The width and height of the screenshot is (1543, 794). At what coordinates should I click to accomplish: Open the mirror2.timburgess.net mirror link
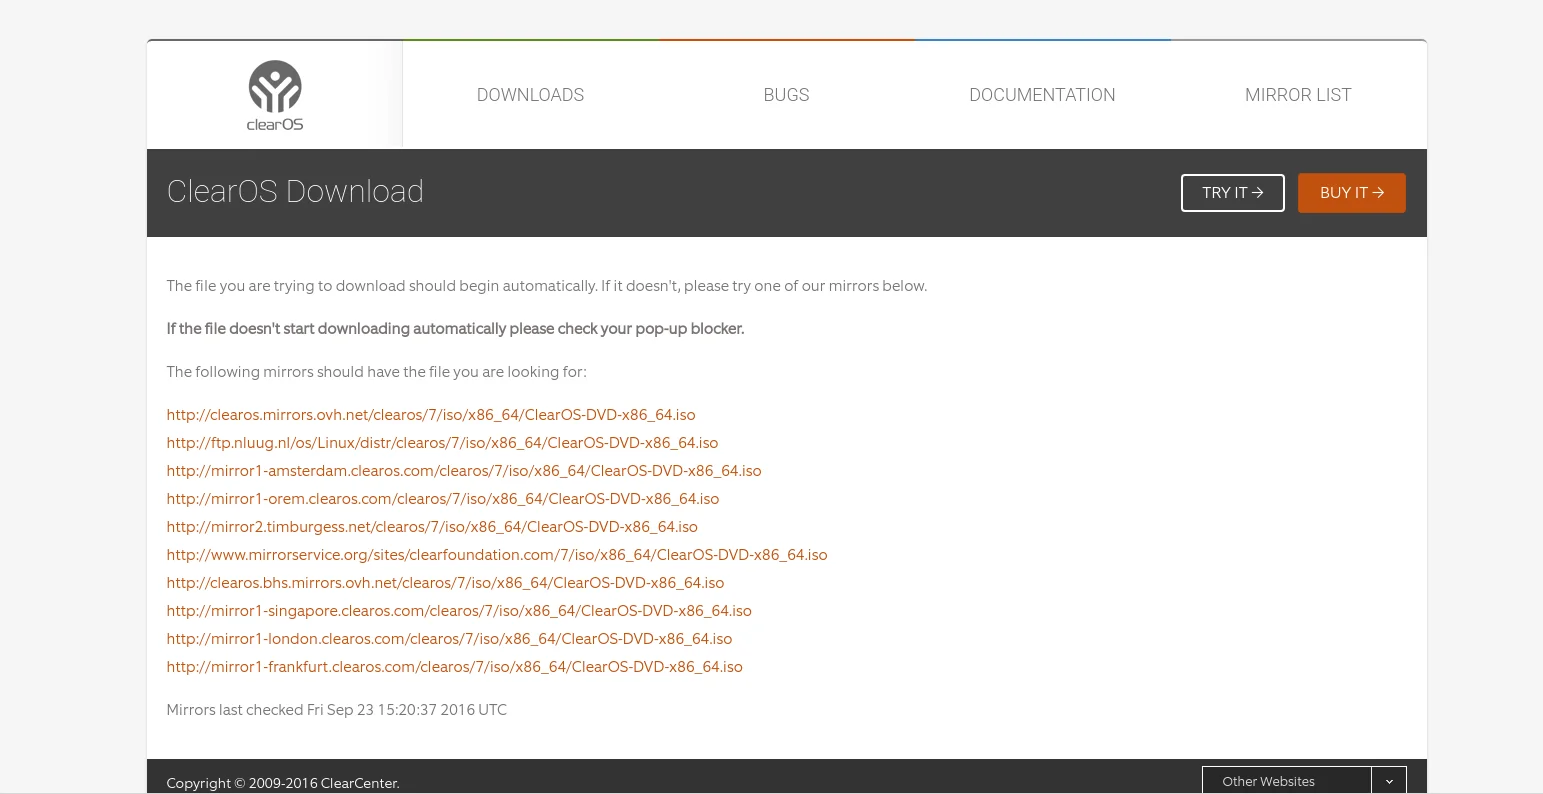pos(432,527)
